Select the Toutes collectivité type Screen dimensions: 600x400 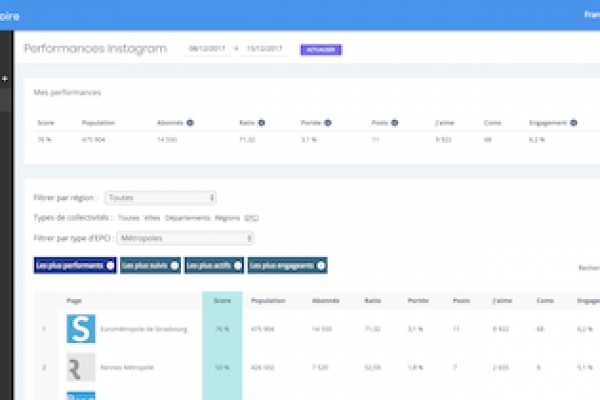[128, 218]
